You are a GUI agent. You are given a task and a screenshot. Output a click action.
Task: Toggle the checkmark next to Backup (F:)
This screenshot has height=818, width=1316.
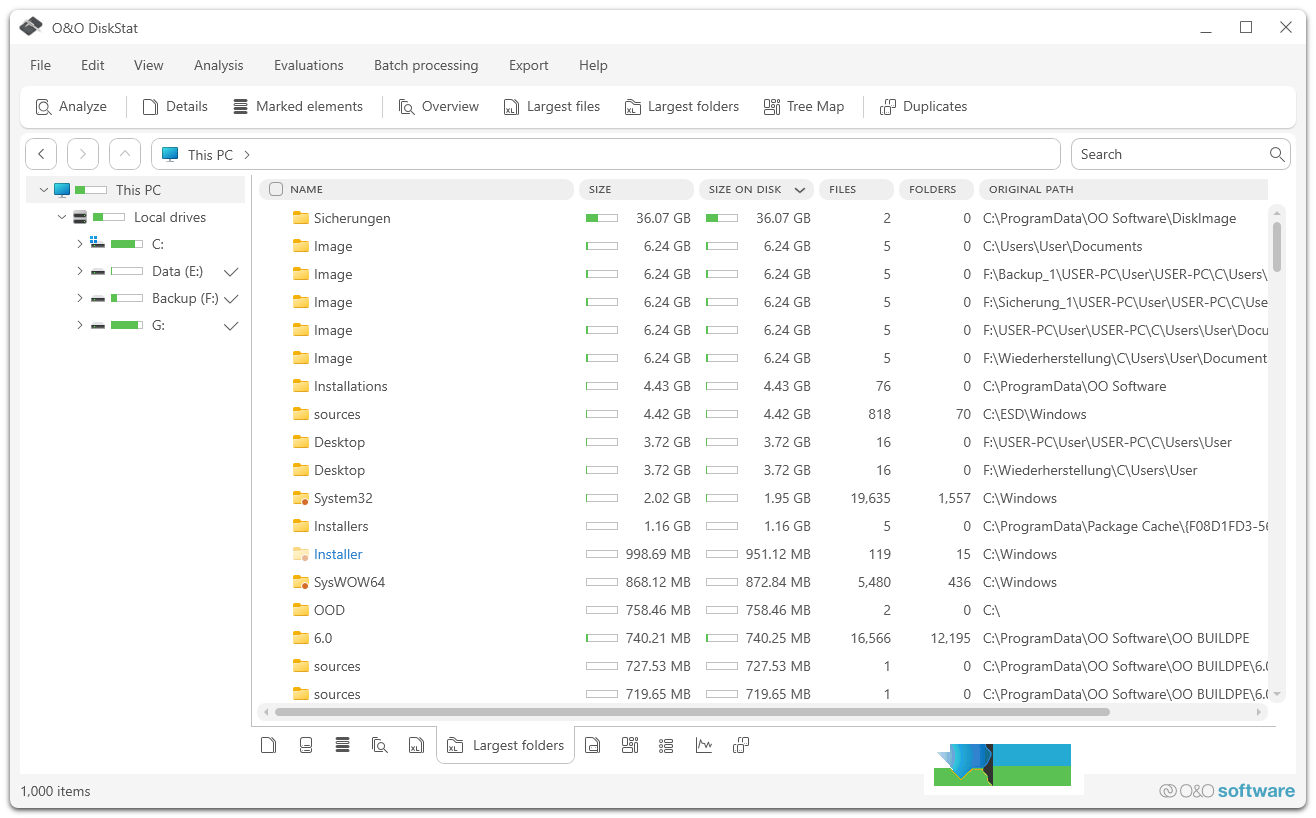(x=231, y=299)
